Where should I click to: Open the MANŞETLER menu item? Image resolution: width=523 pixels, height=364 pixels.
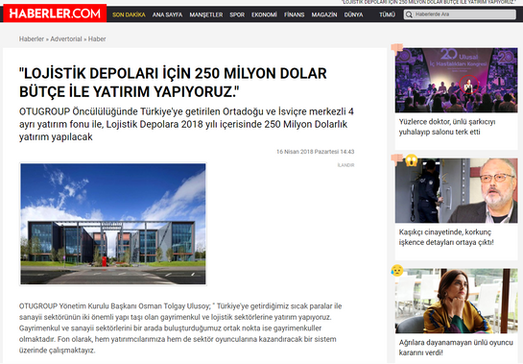(x=206, y=15)
